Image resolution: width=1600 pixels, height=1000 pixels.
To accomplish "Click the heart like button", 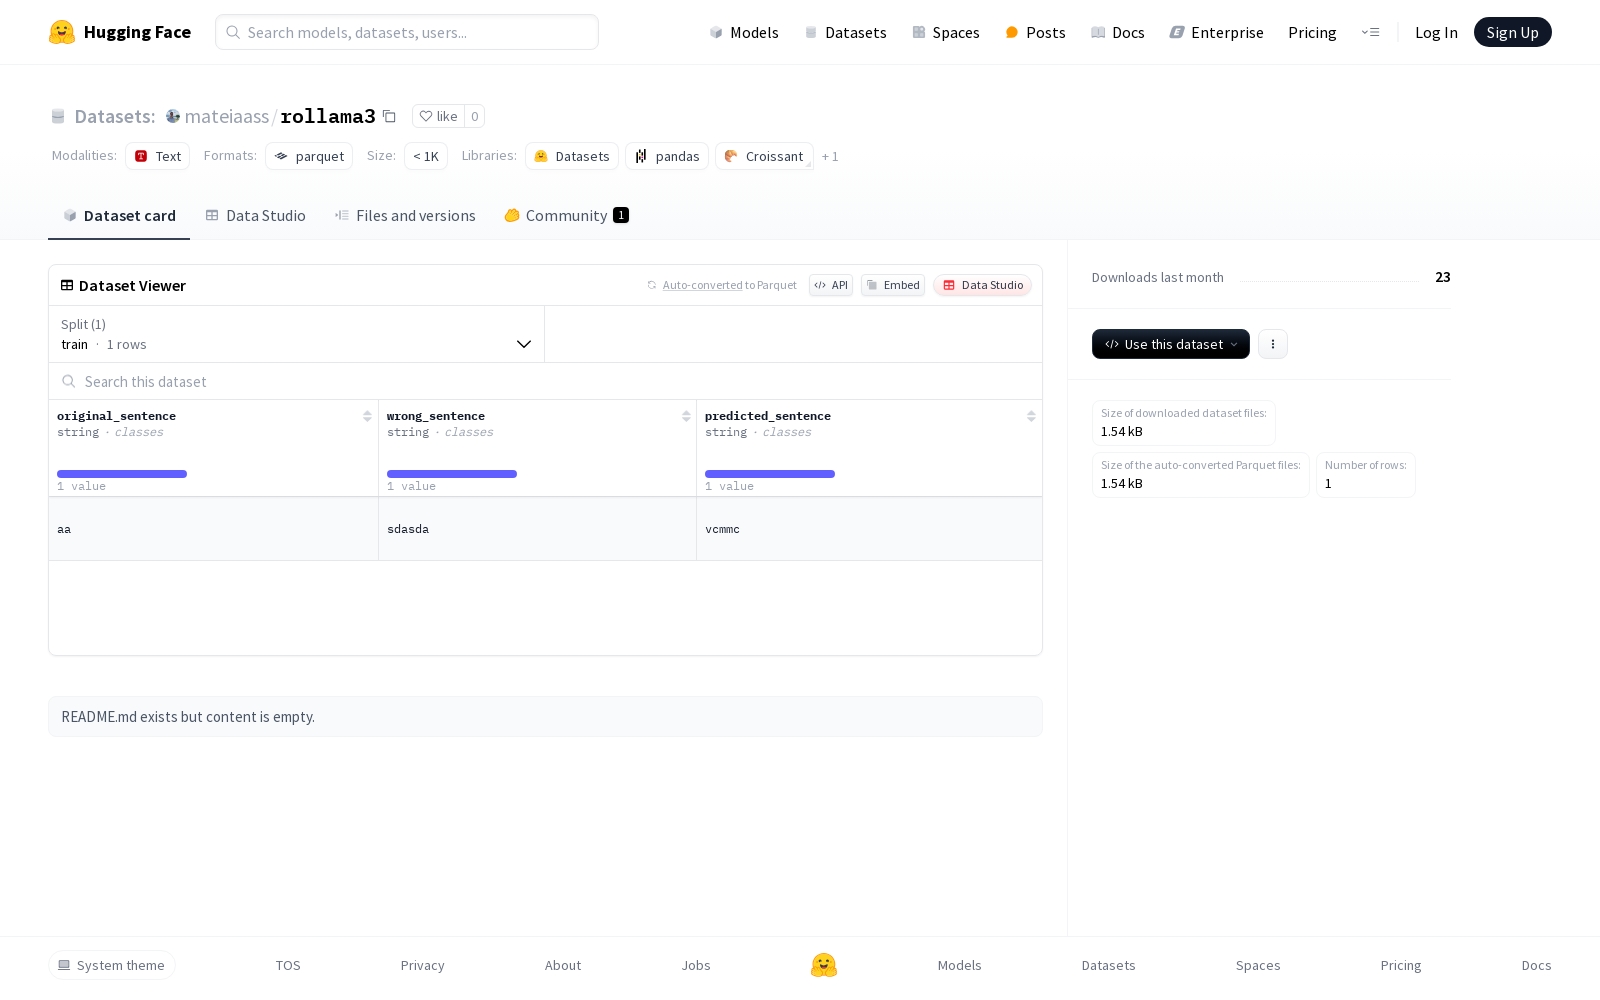I will 438,116.
